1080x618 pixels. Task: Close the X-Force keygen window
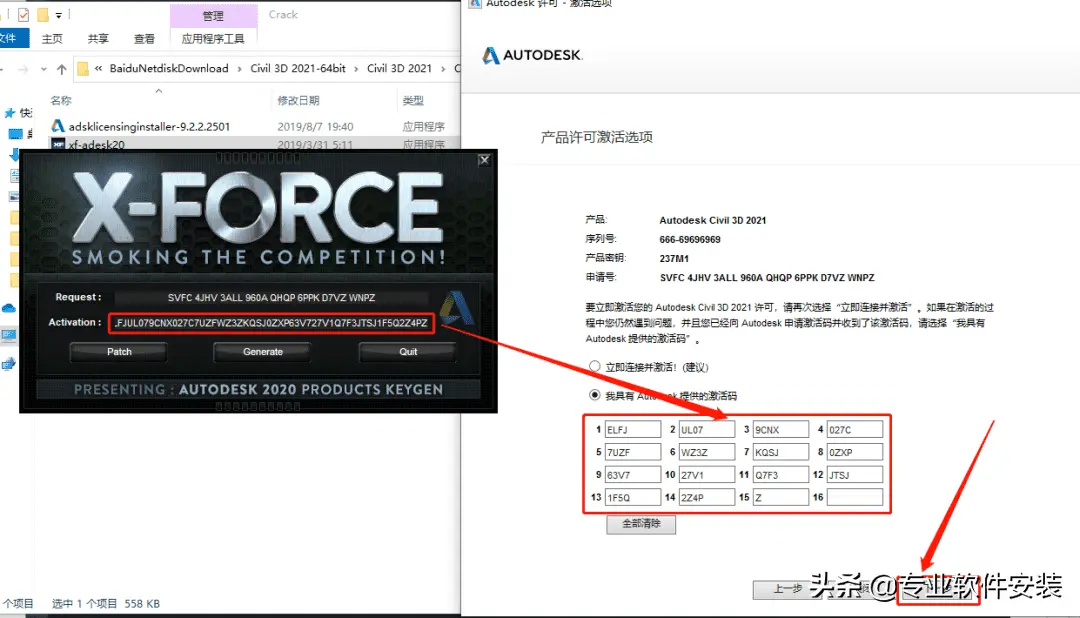pos(484,160)
